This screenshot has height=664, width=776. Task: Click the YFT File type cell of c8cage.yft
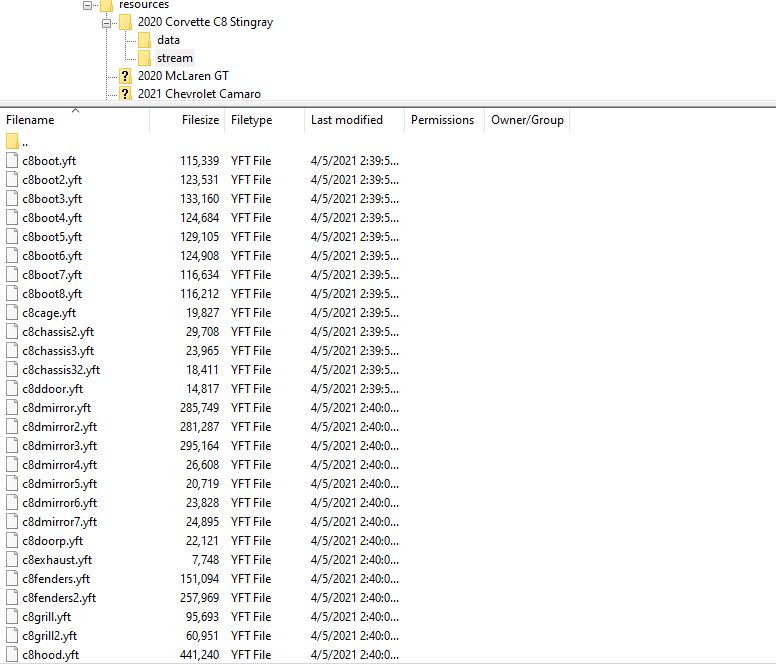click(251, 313)
